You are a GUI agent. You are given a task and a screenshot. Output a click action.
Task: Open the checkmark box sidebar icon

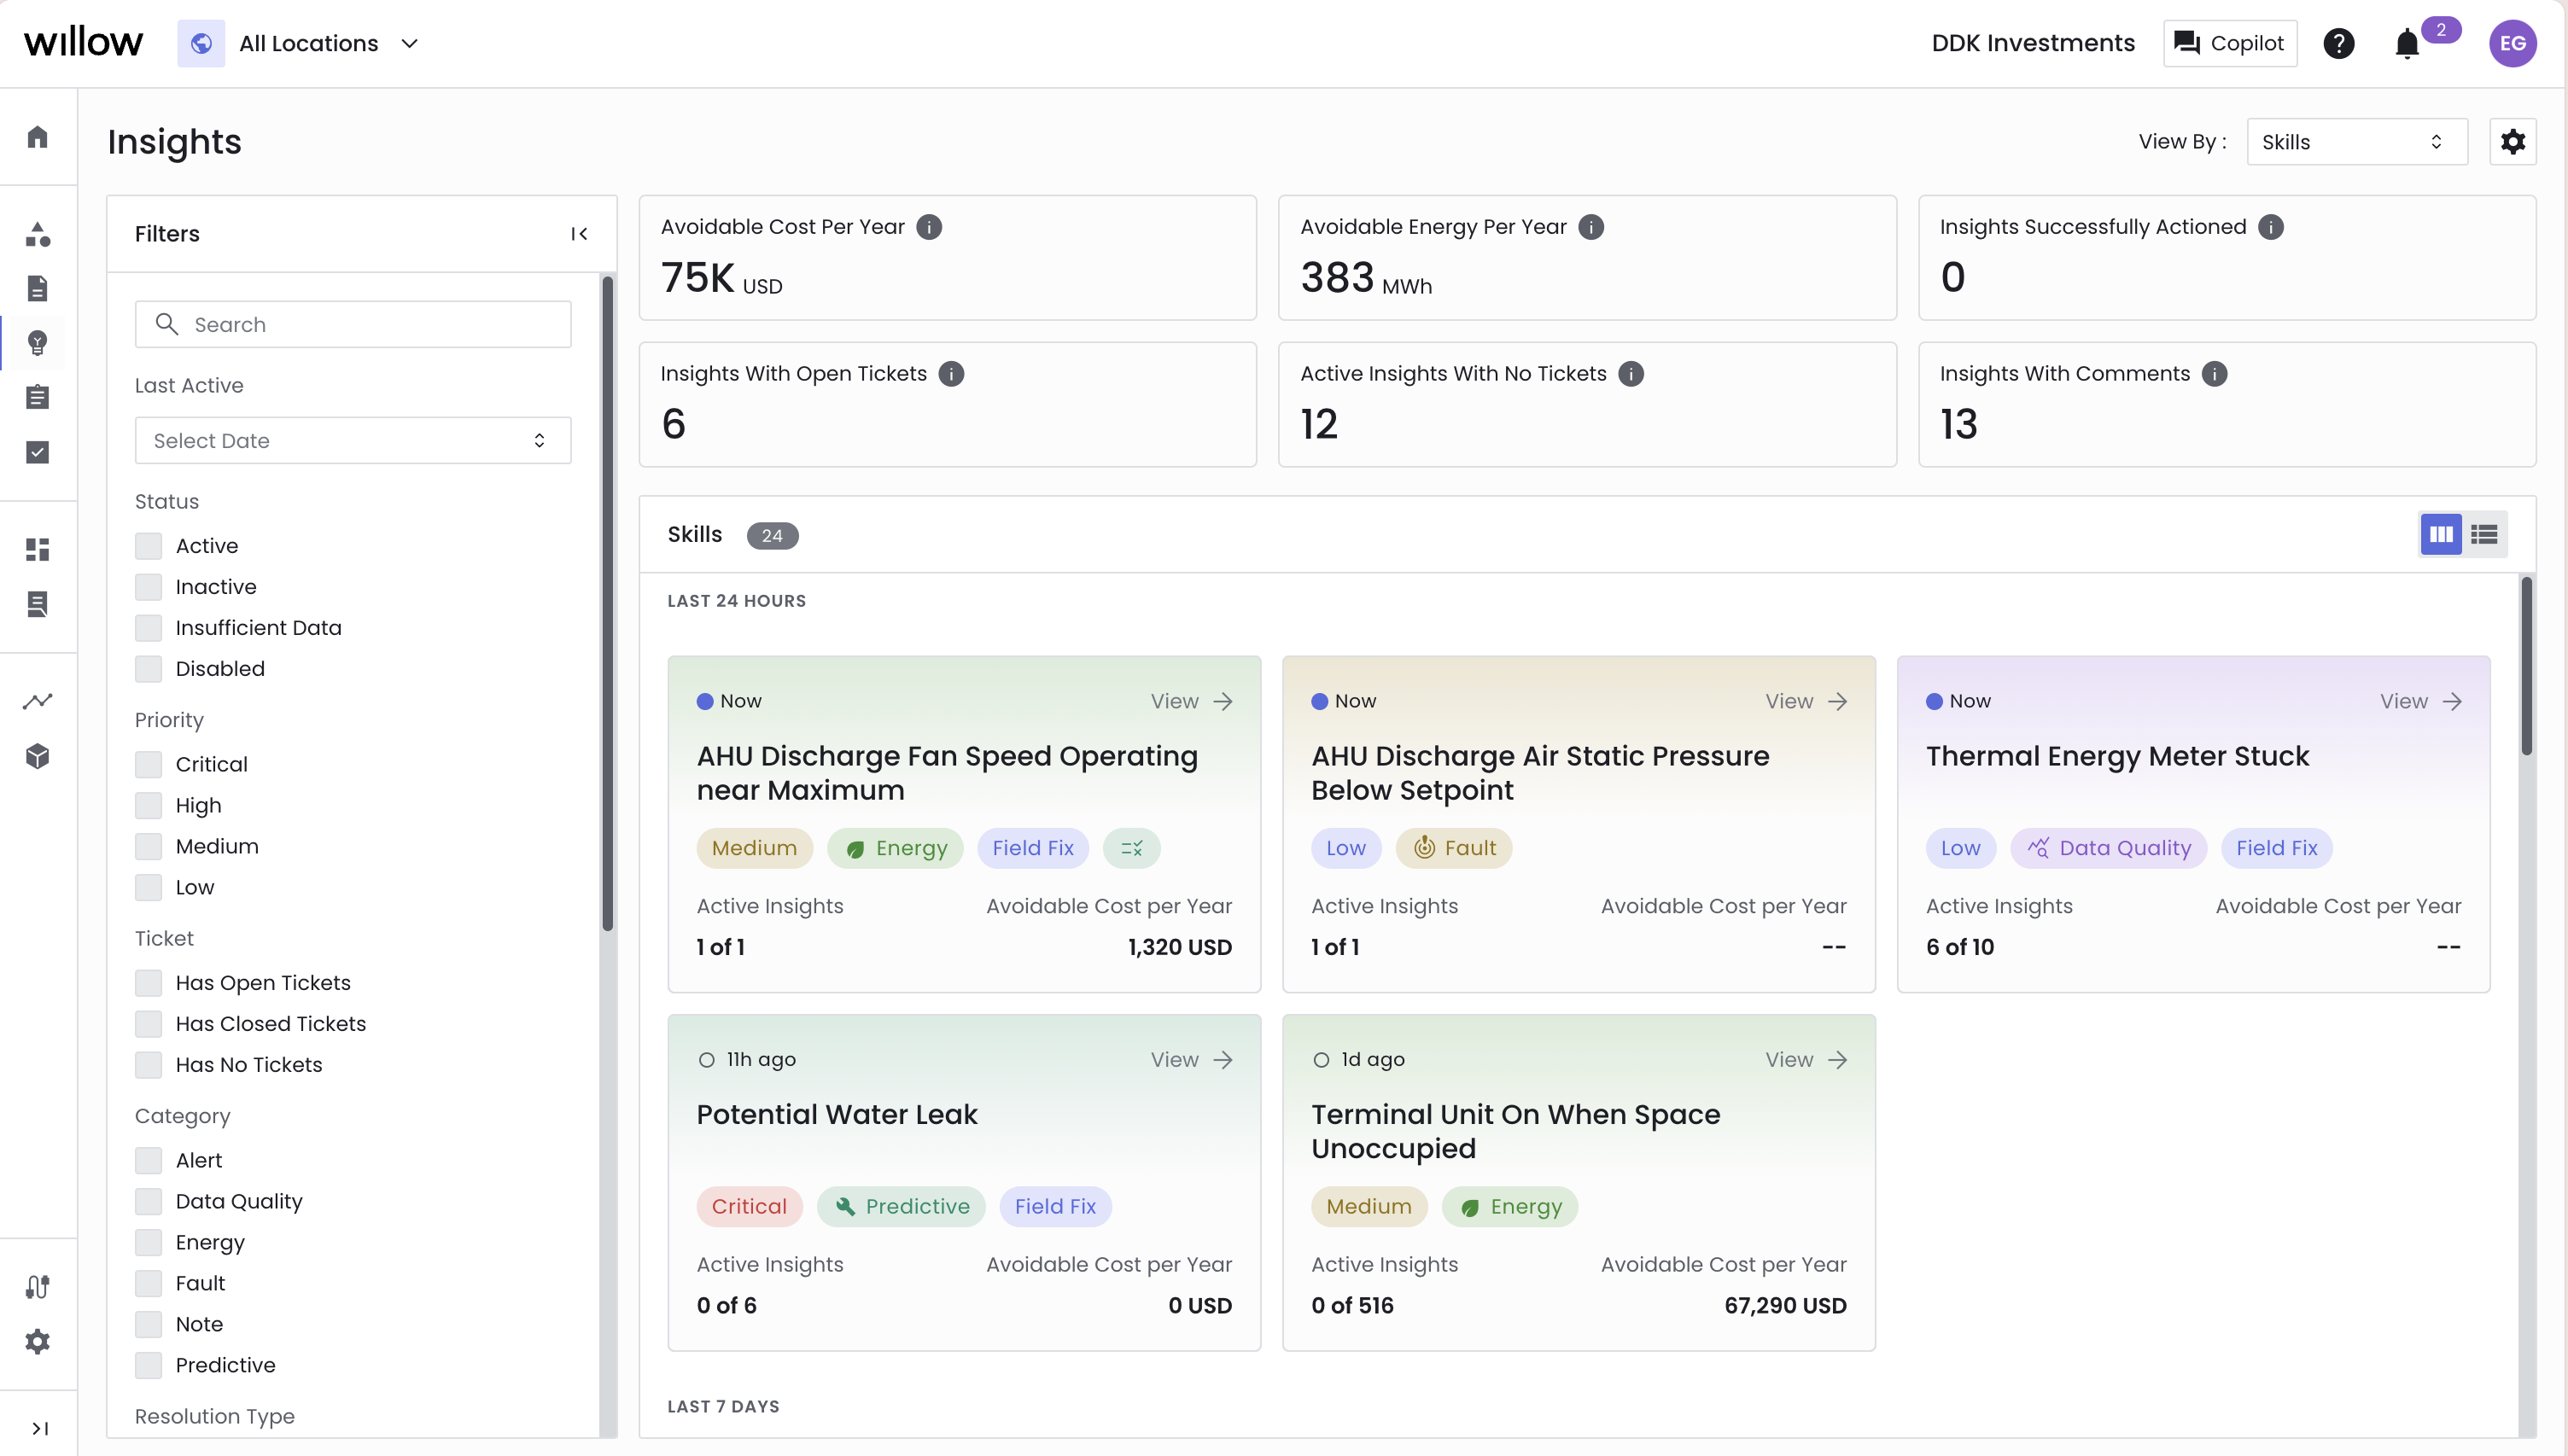(x=38, y=452)
